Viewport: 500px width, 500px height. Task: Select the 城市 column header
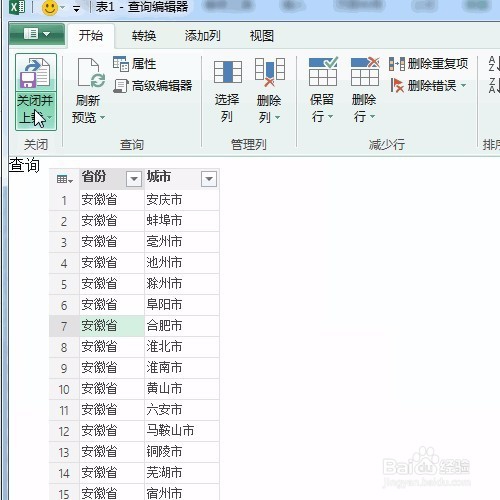(x=182, y=179)
